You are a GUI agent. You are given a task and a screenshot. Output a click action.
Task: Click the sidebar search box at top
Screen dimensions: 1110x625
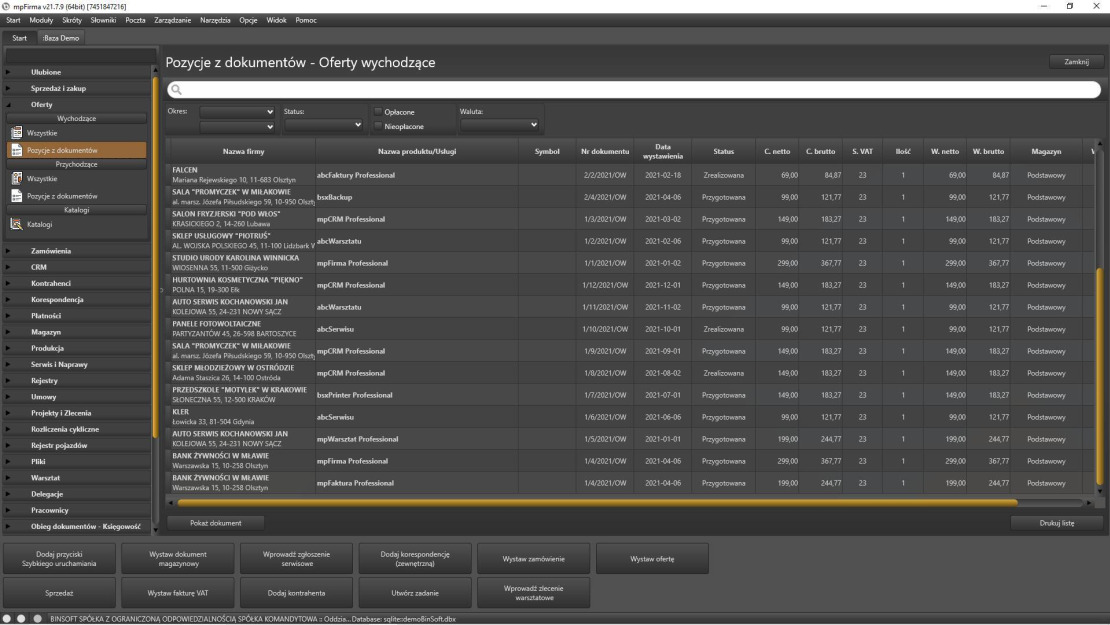tap(81, 55)
